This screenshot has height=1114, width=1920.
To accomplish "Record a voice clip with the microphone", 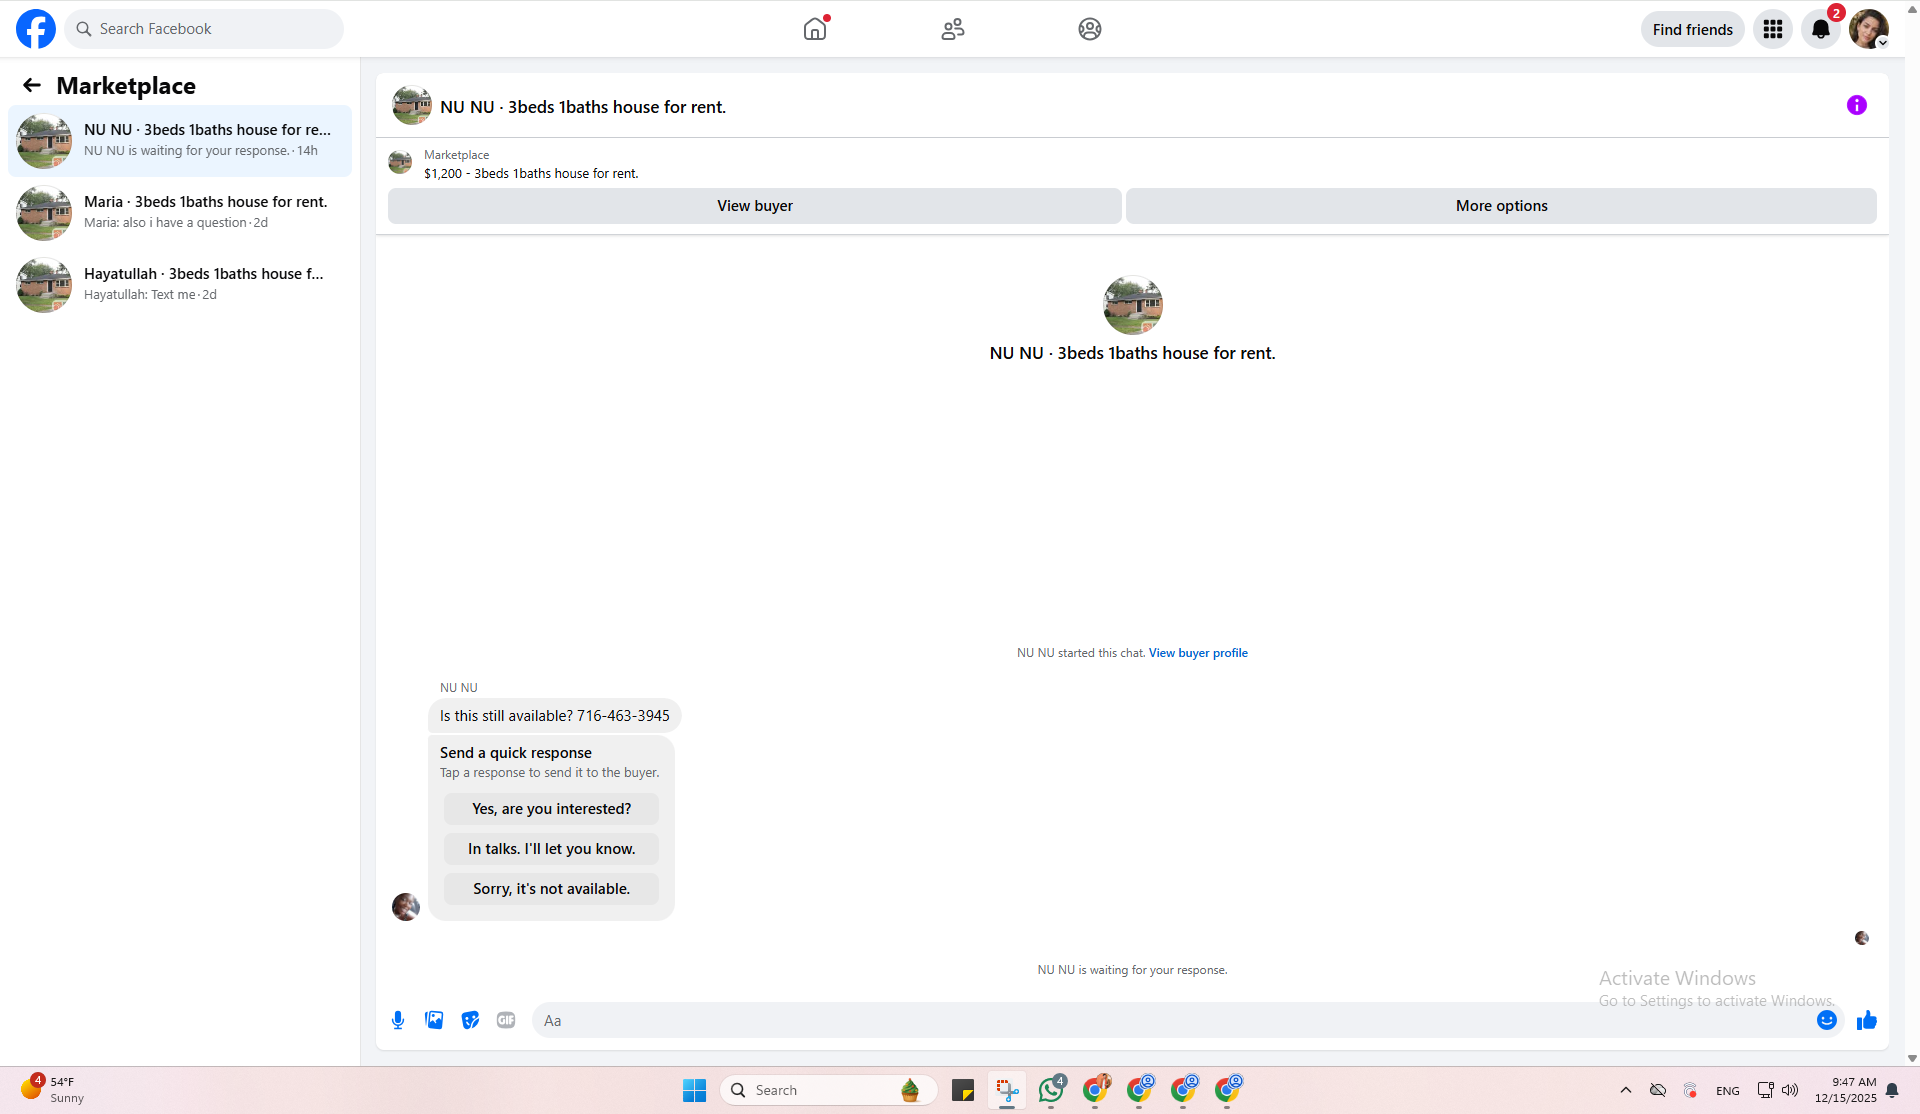I will [398, 1020].
